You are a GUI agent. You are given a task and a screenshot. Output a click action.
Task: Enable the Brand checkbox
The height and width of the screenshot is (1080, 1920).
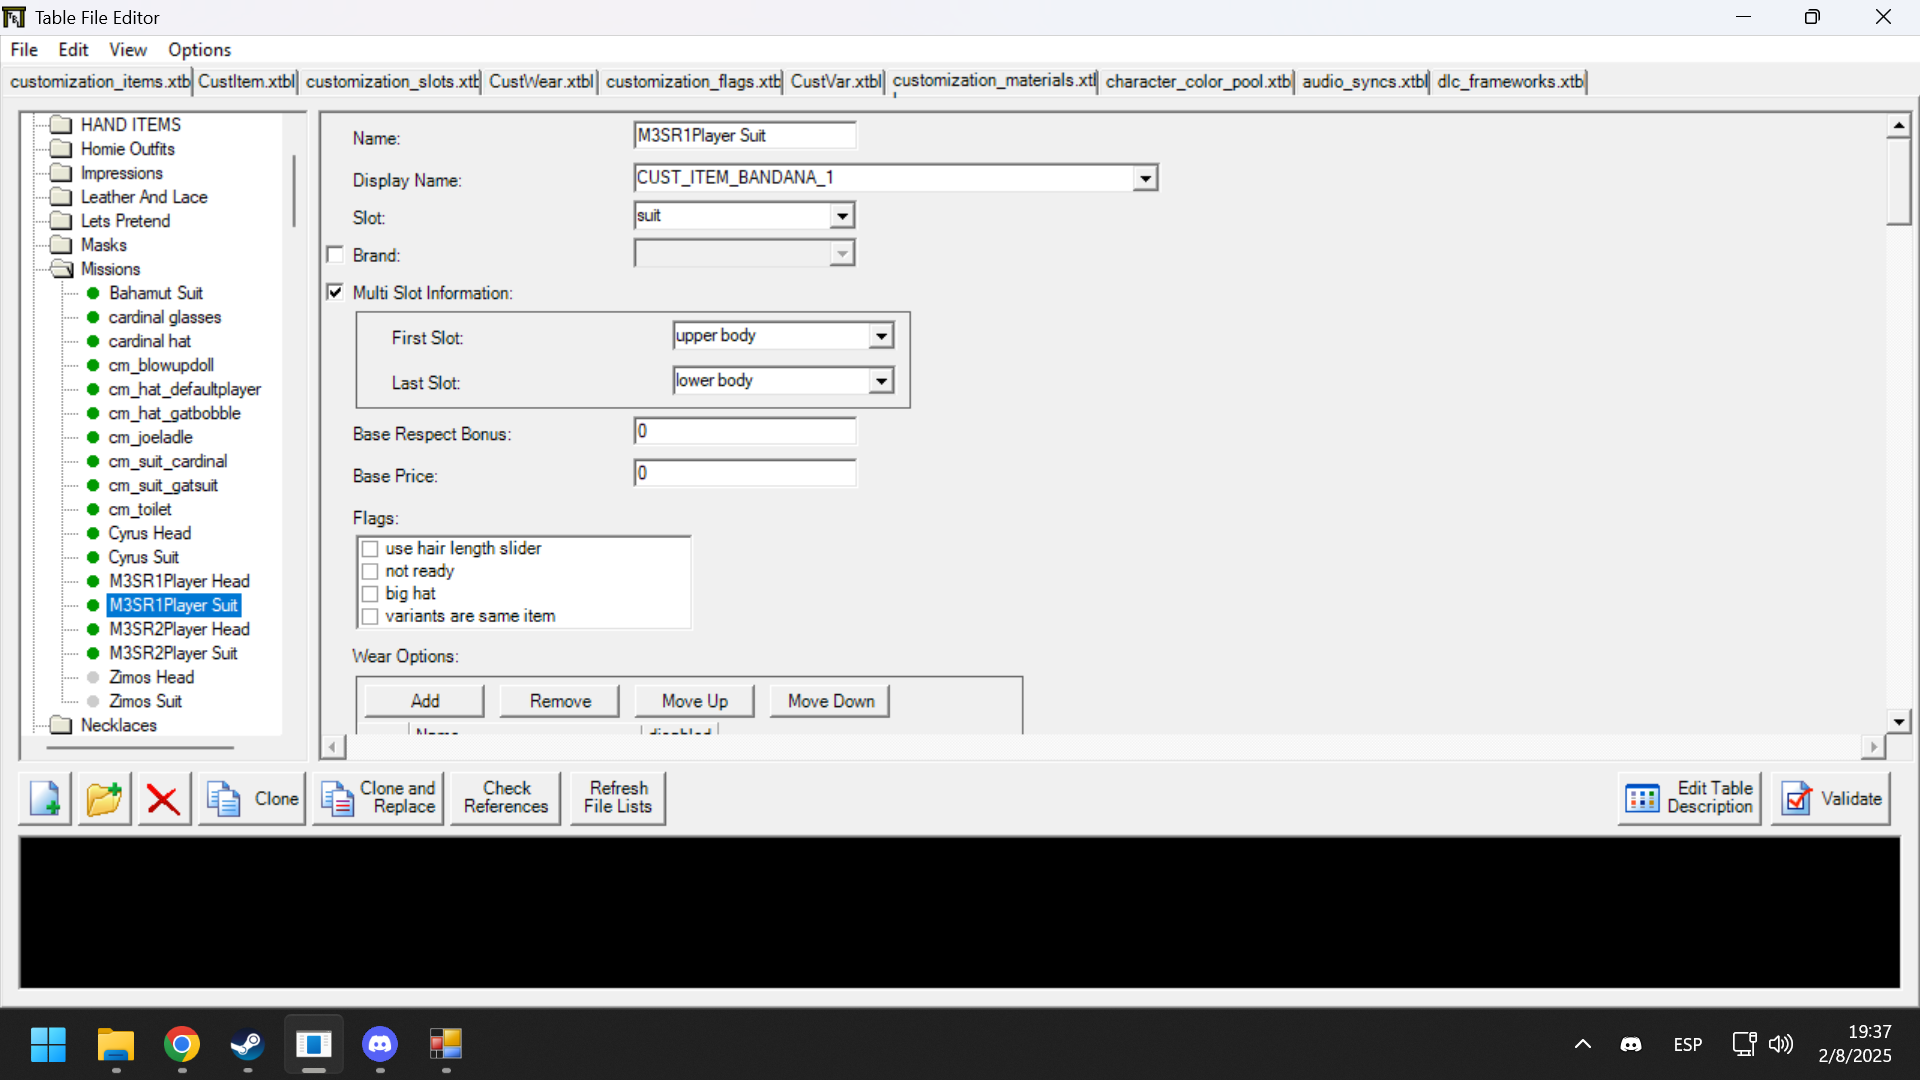(336, 255)
